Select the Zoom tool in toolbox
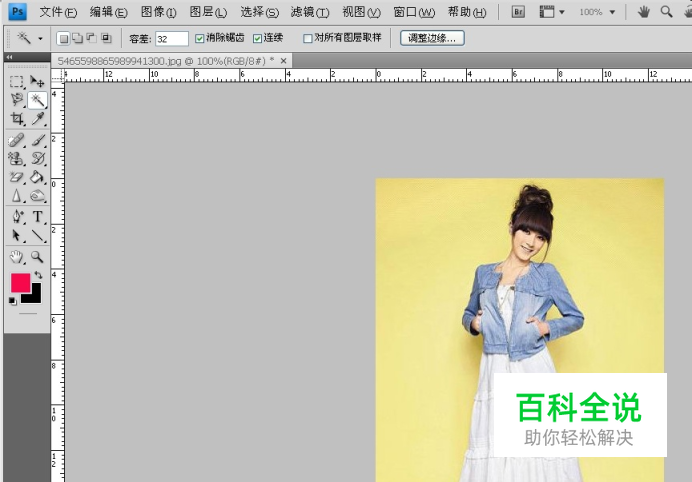Viewport: 692px width, 482px height. pyautogui.click(x=38, y=256)
